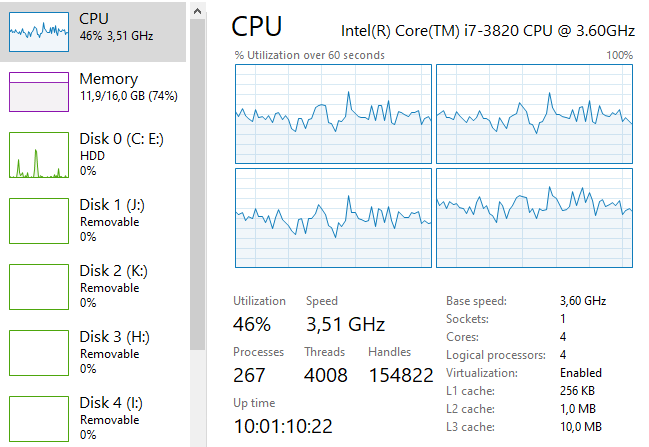Screen dimensions: 649x447
Task: Click the bottom-left CPU core graph
Action: pos(333,218)
